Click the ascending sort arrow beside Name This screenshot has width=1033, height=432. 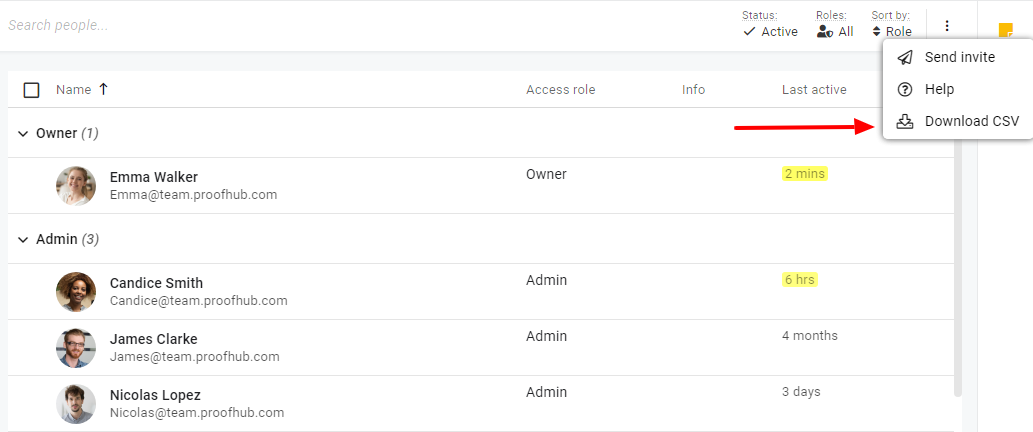click(x=103, y=90)
